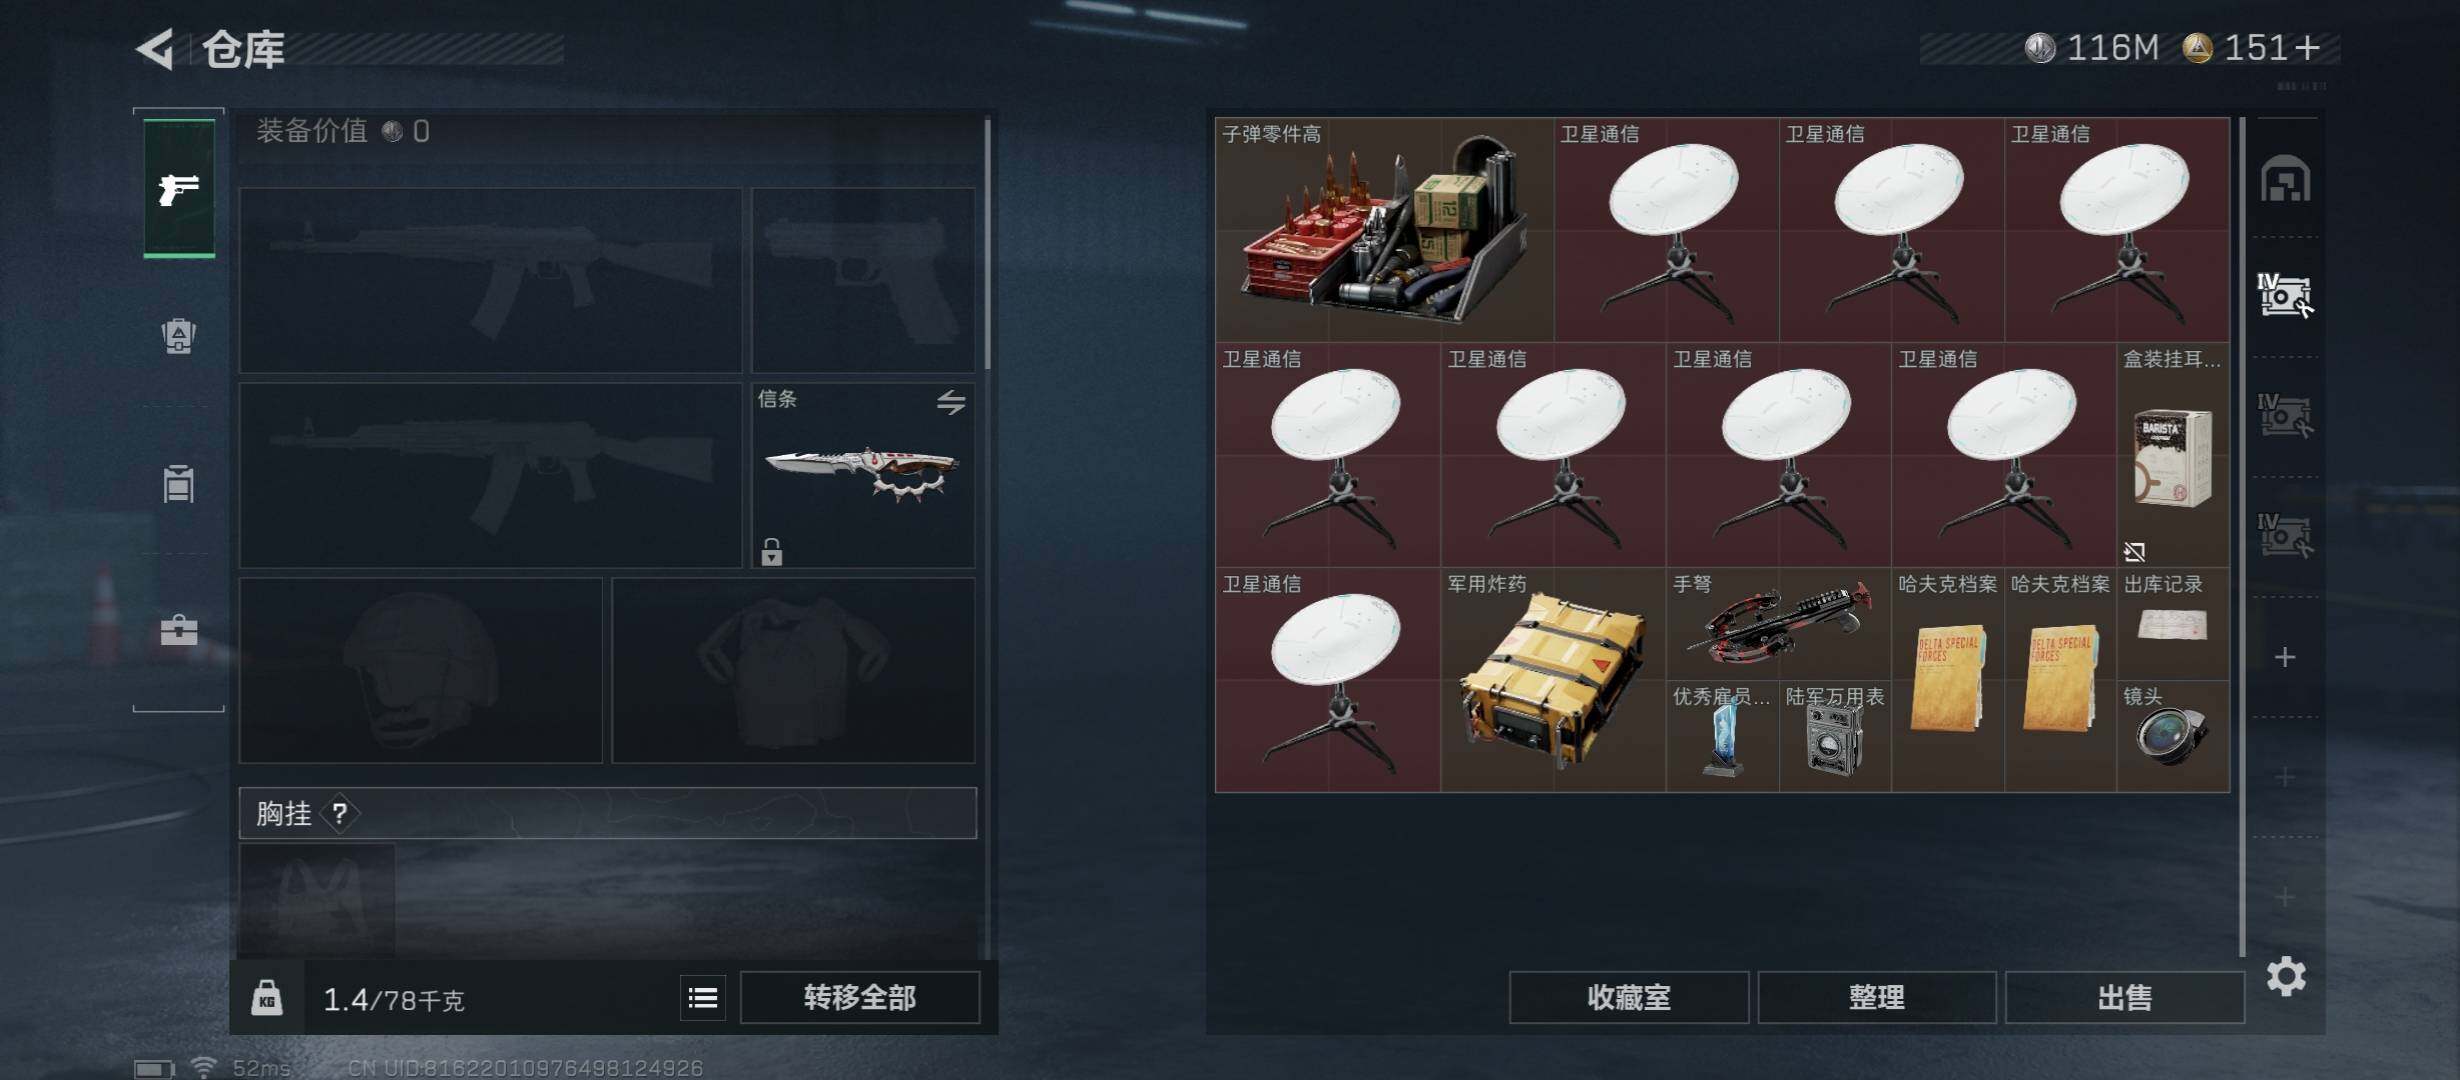Click 出售 to sell items
This screenshot has width=2460, height=1080.
click(2125, 998)
